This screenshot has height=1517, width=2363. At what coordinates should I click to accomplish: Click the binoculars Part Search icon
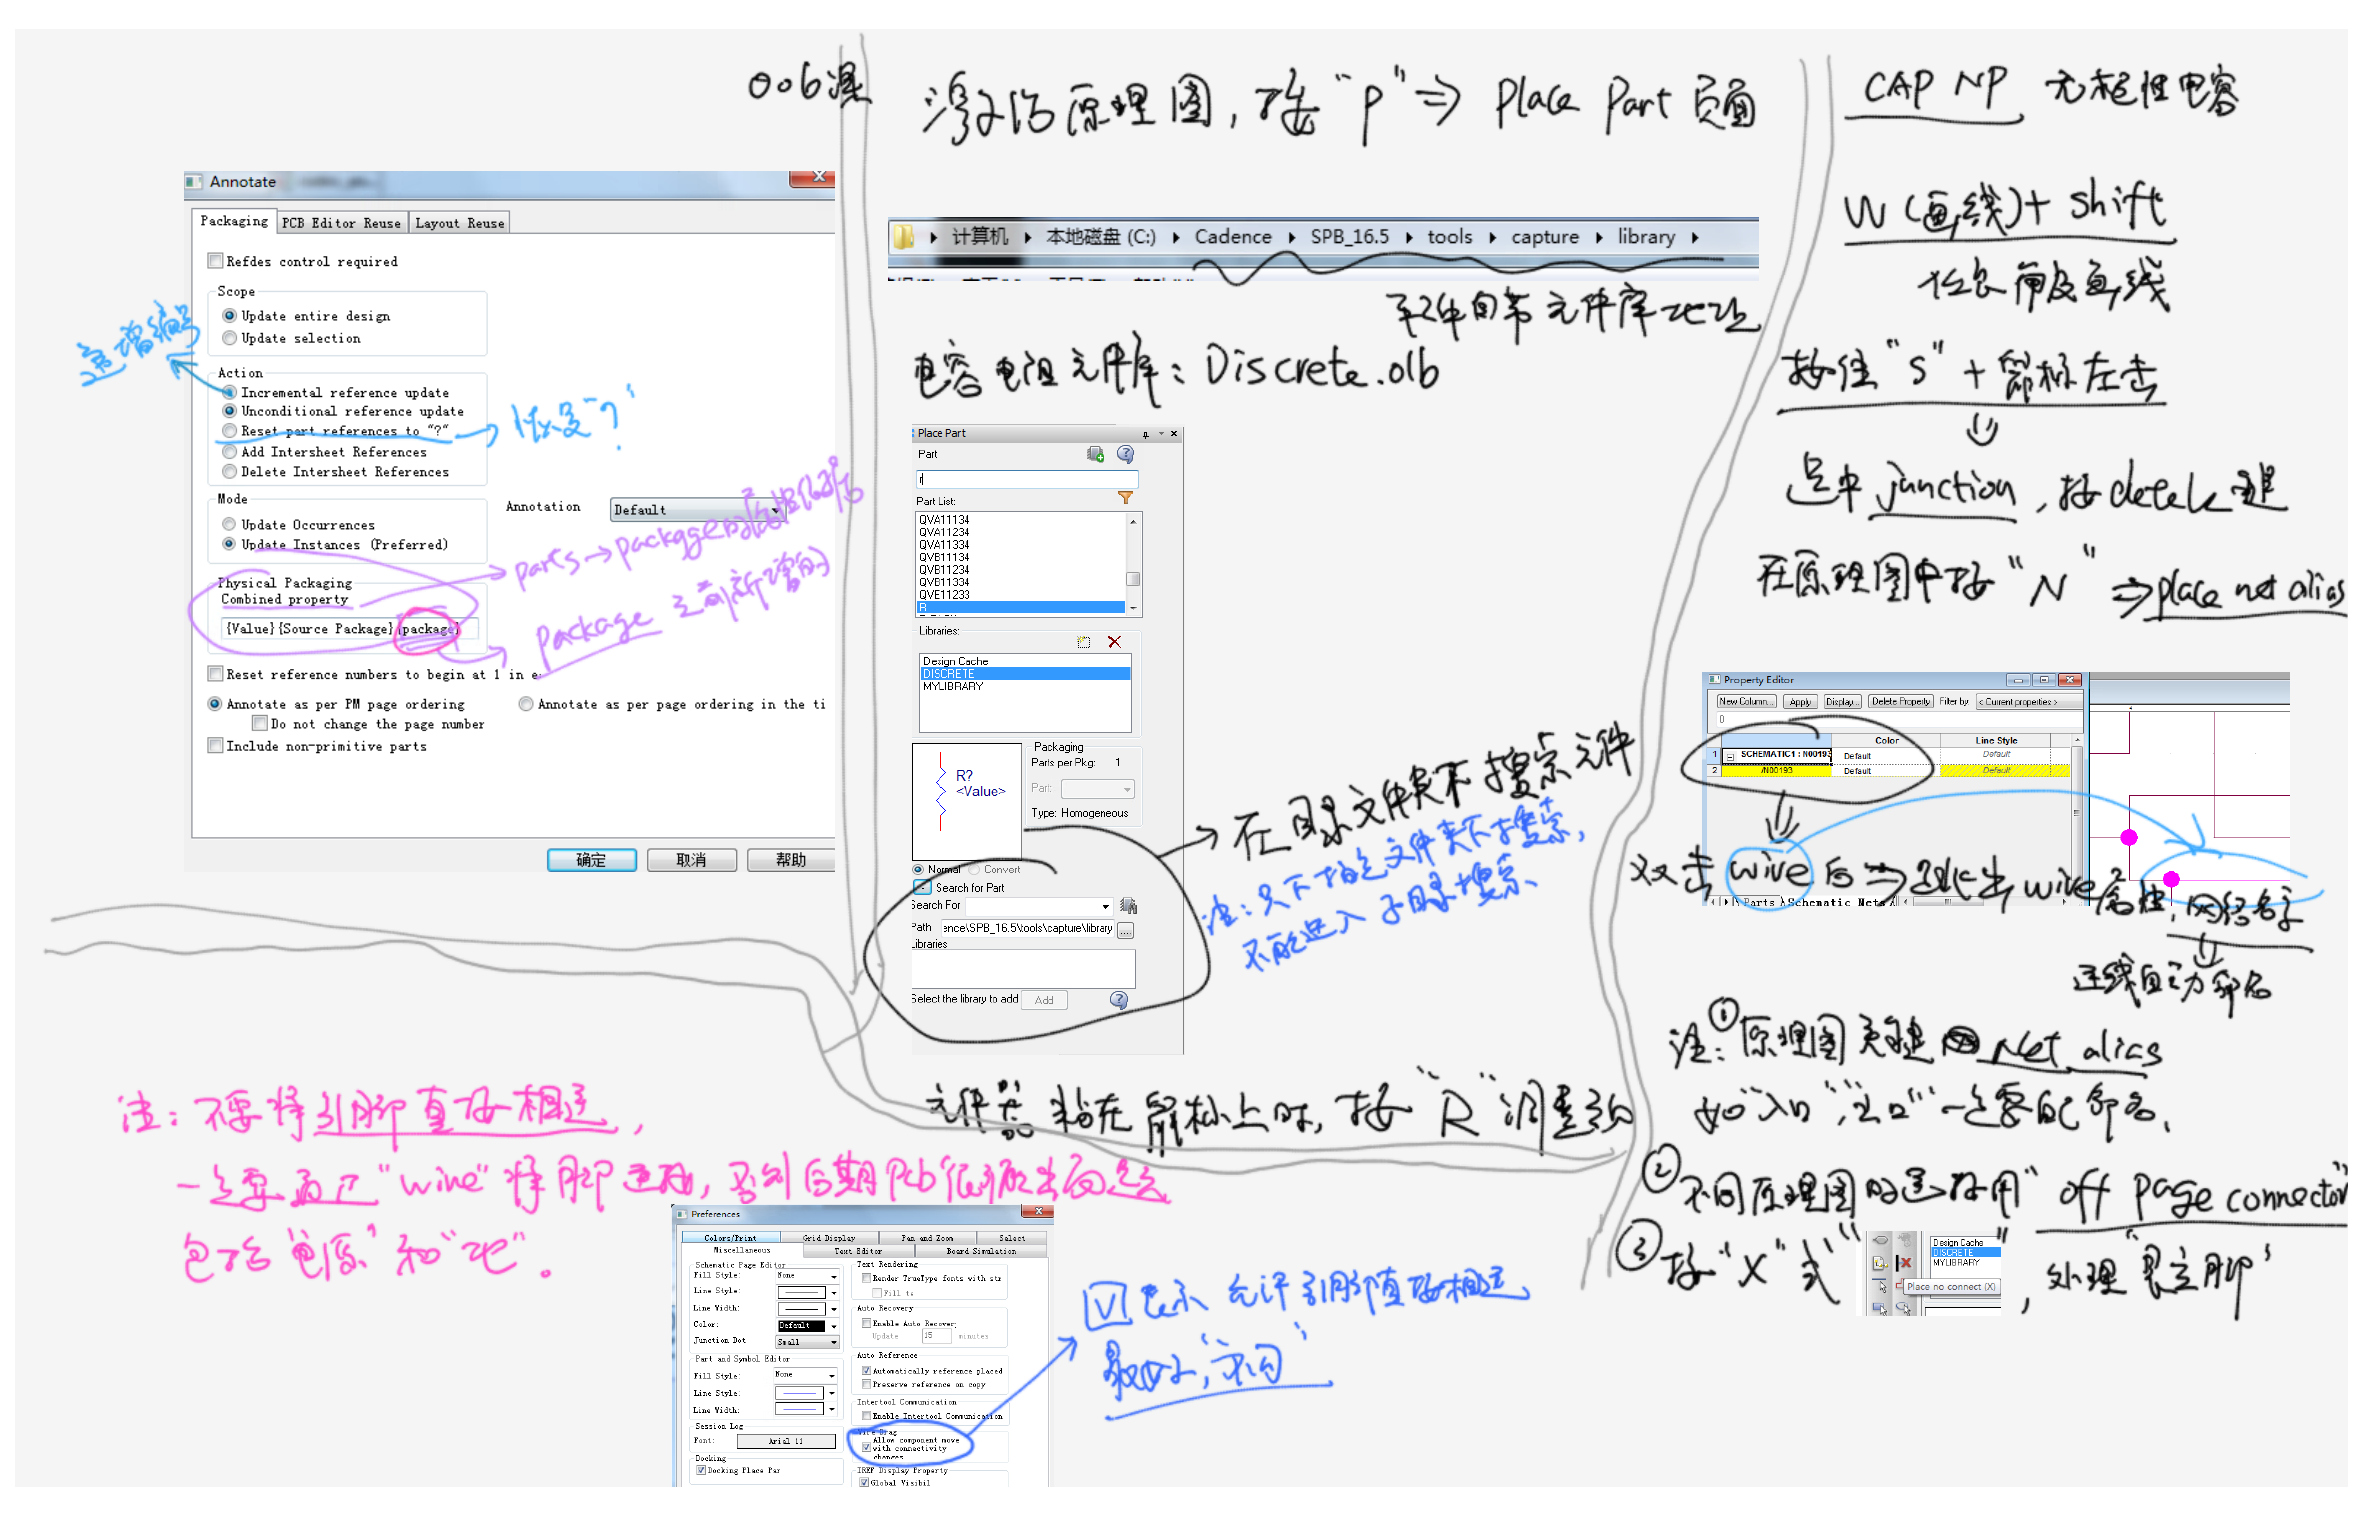[x=1128, y=906]
